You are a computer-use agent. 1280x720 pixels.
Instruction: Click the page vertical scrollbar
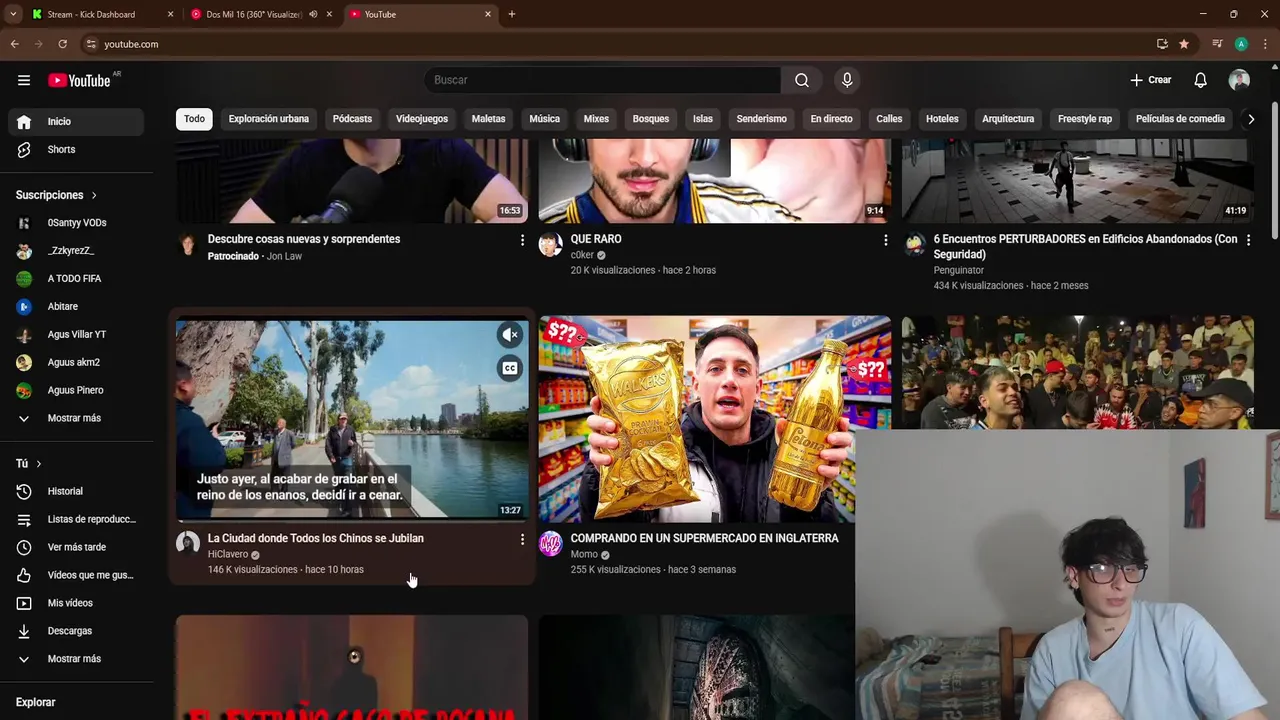1275,170
